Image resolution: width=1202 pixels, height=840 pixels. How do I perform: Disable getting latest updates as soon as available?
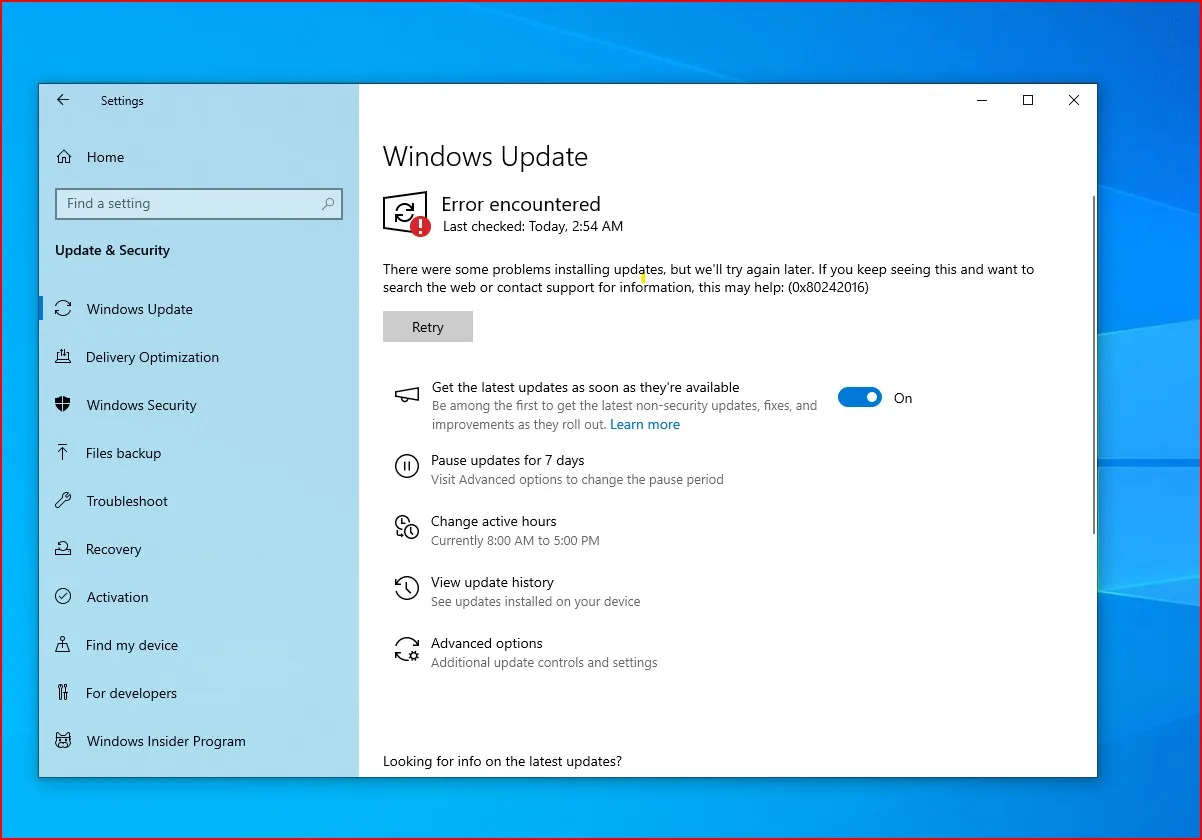coord(860,397)
